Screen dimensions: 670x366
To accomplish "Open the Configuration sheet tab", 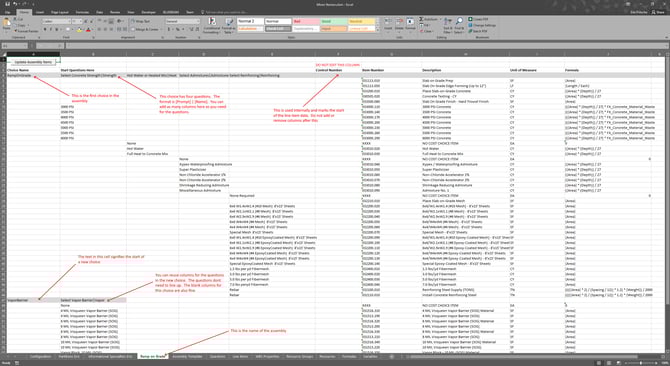I will 41,356.
